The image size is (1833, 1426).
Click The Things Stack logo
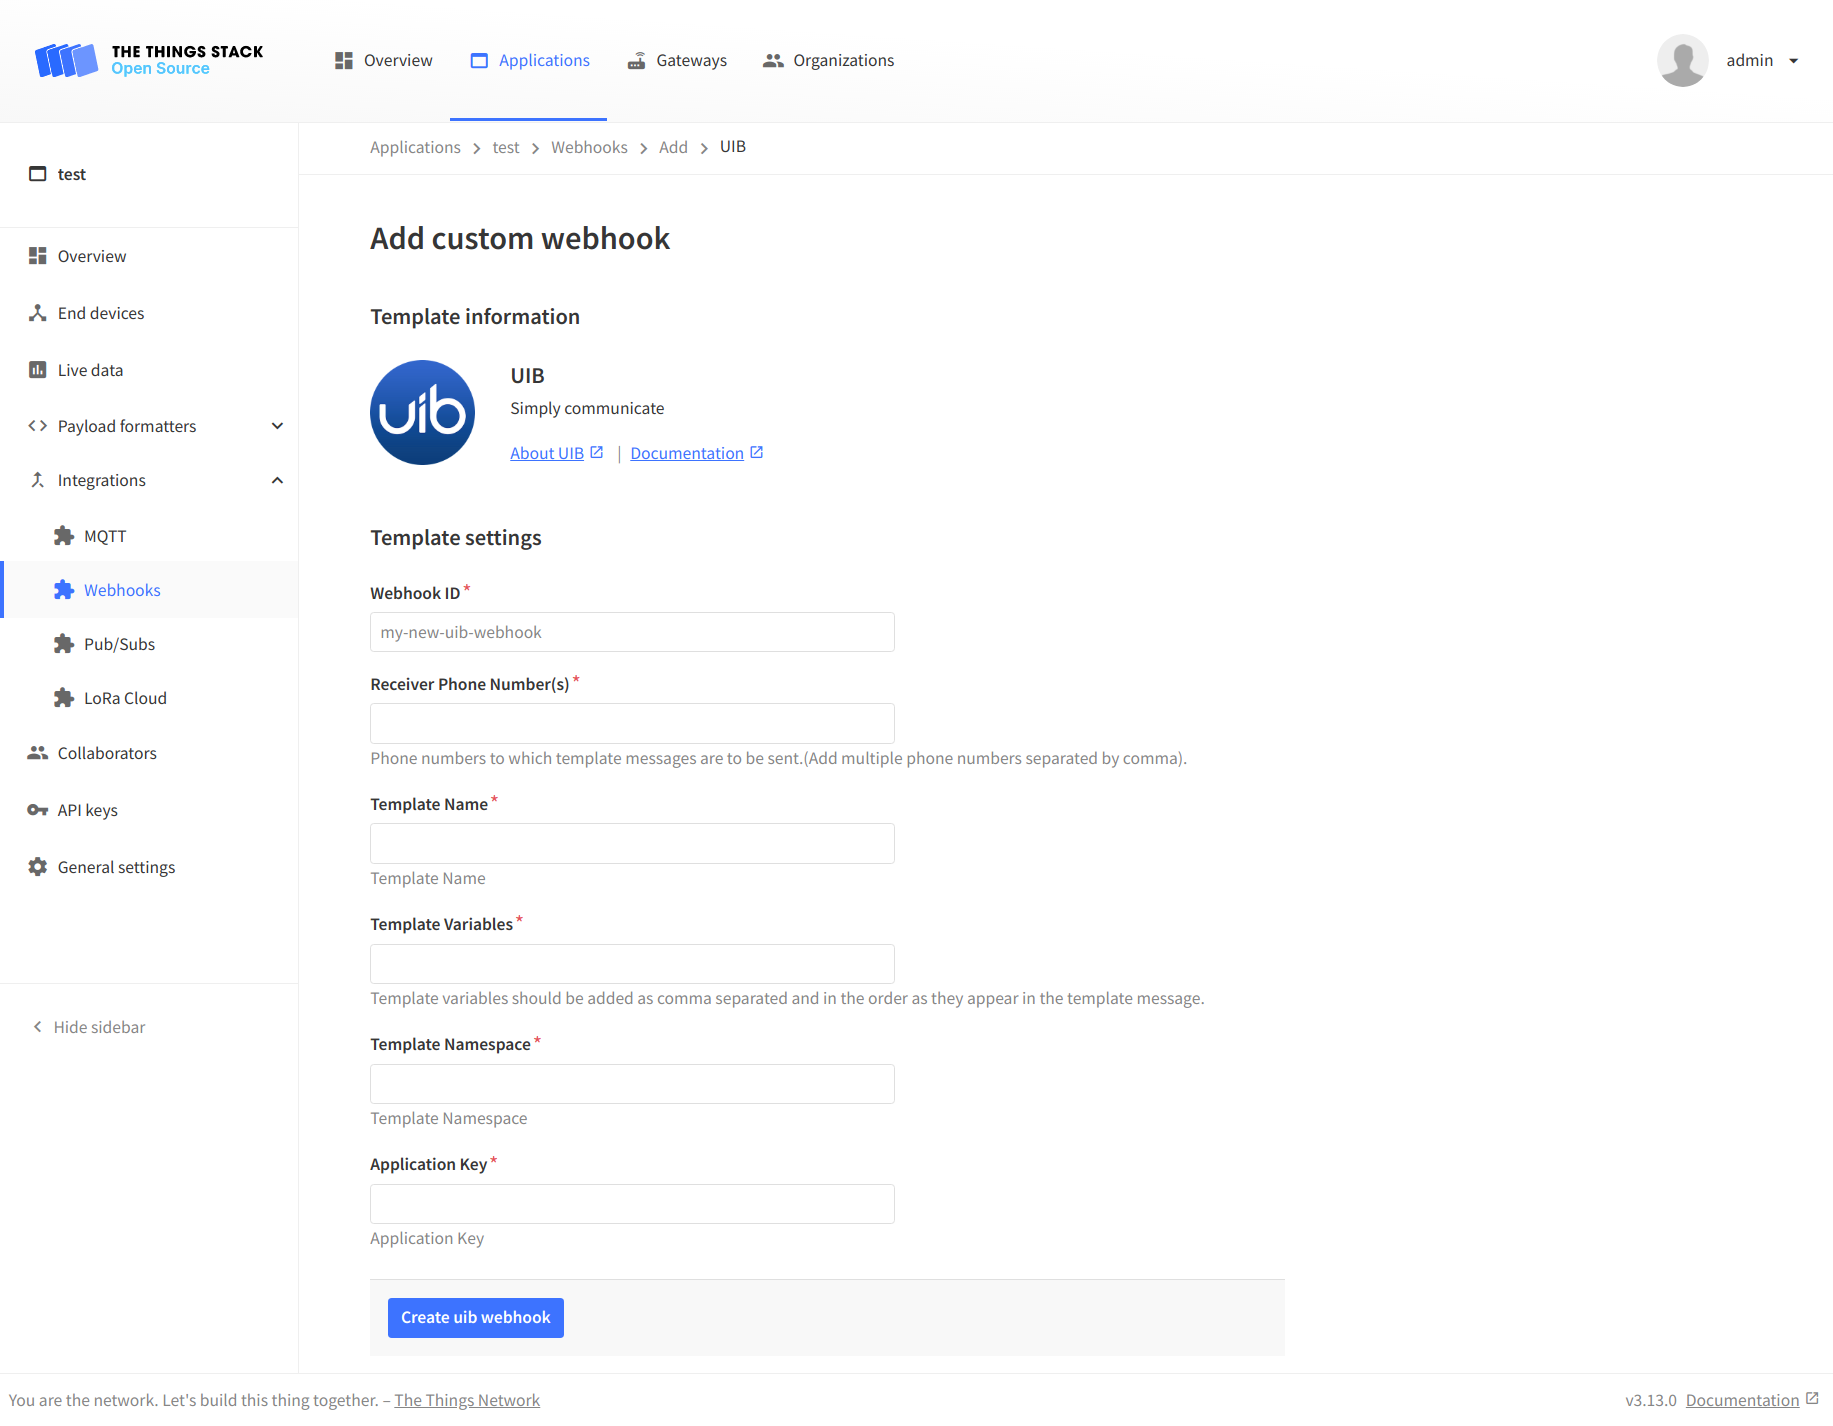[x=148, y=60]
